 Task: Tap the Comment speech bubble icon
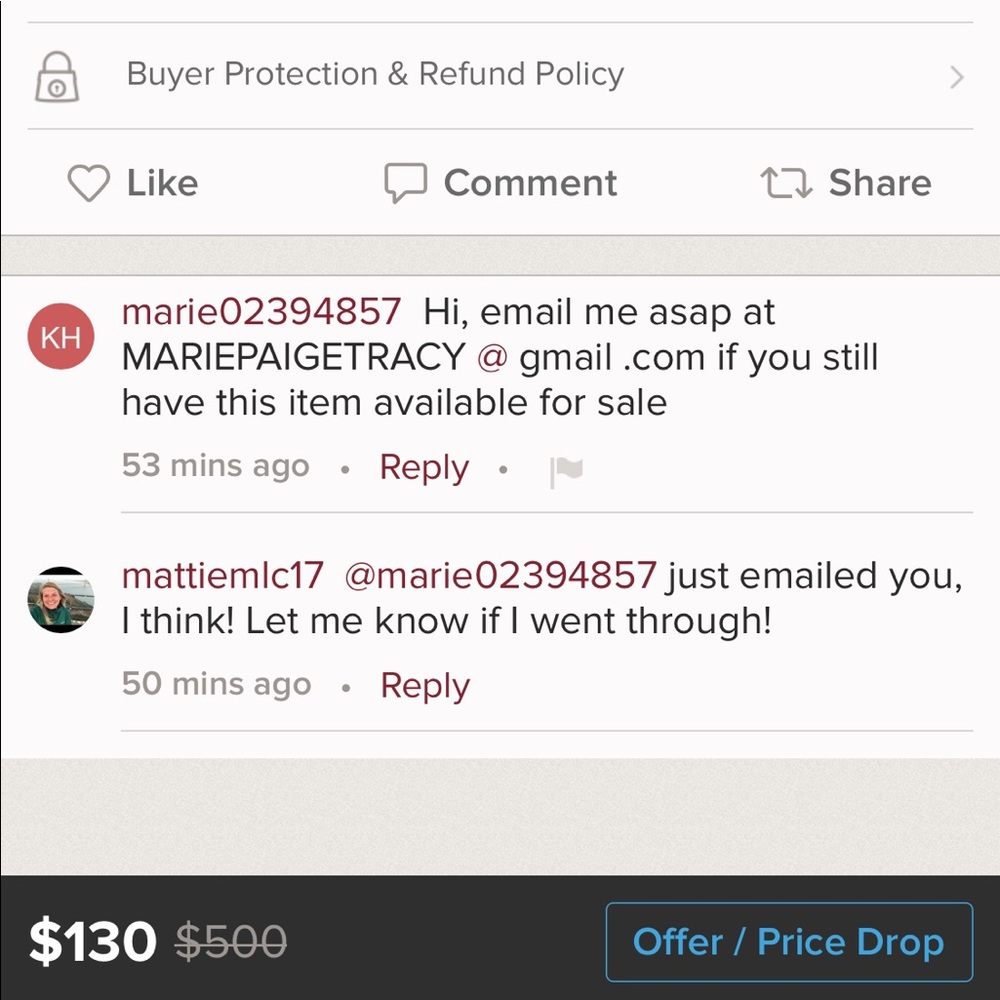[x=405, y=183]
